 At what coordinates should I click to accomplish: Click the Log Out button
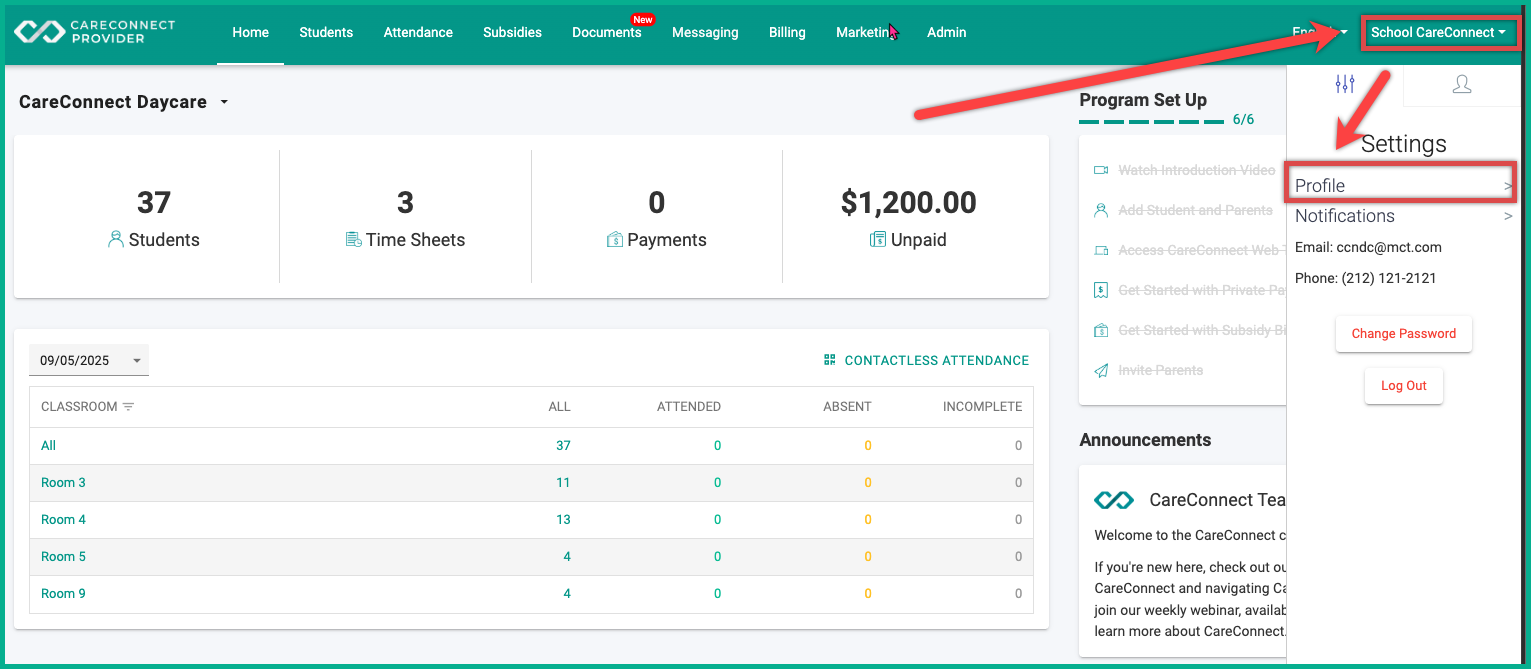coord(1403,386)
